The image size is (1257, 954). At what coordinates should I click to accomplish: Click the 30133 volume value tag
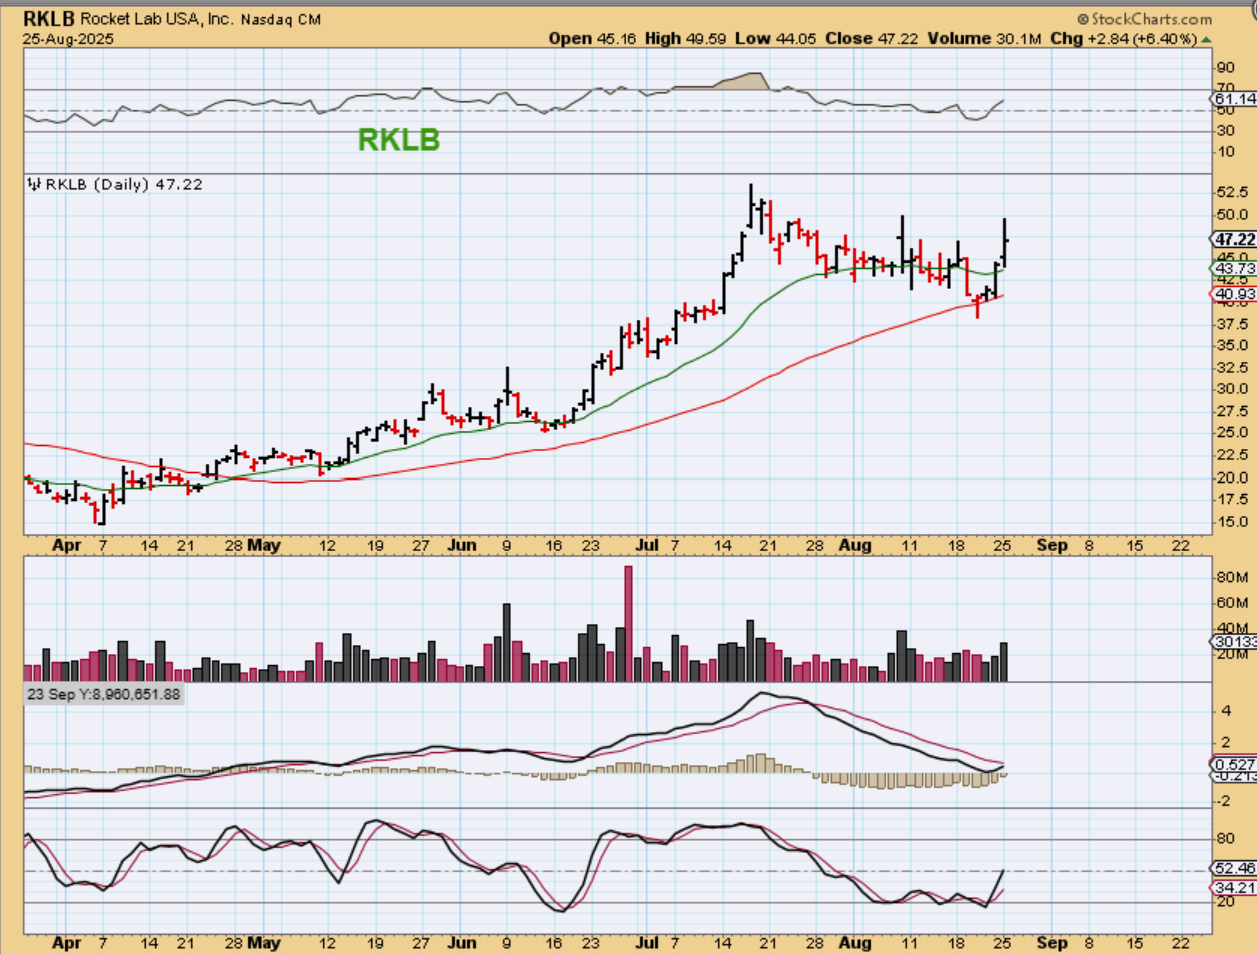click(x=1233, y=642)
